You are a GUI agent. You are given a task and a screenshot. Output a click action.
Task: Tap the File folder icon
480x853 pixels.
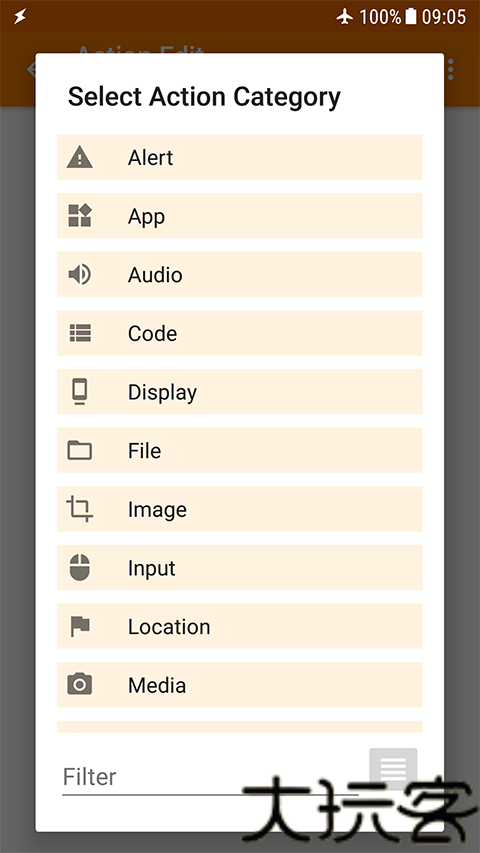pos(79,450)
